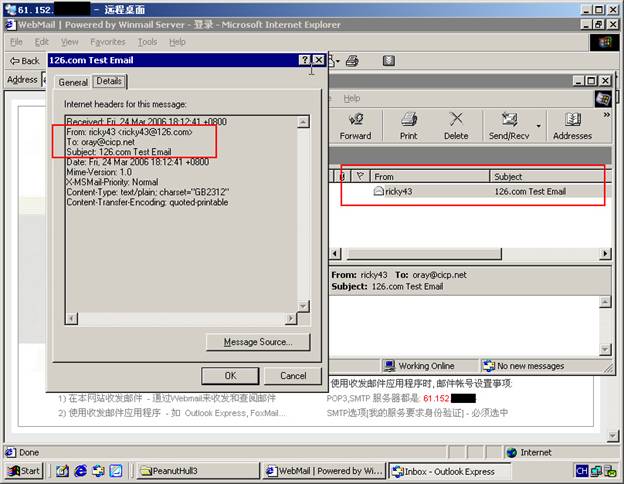Switch to PeanutHull3 in the taskbar
This screenshot has height=484, width=624.
point(195,471)
